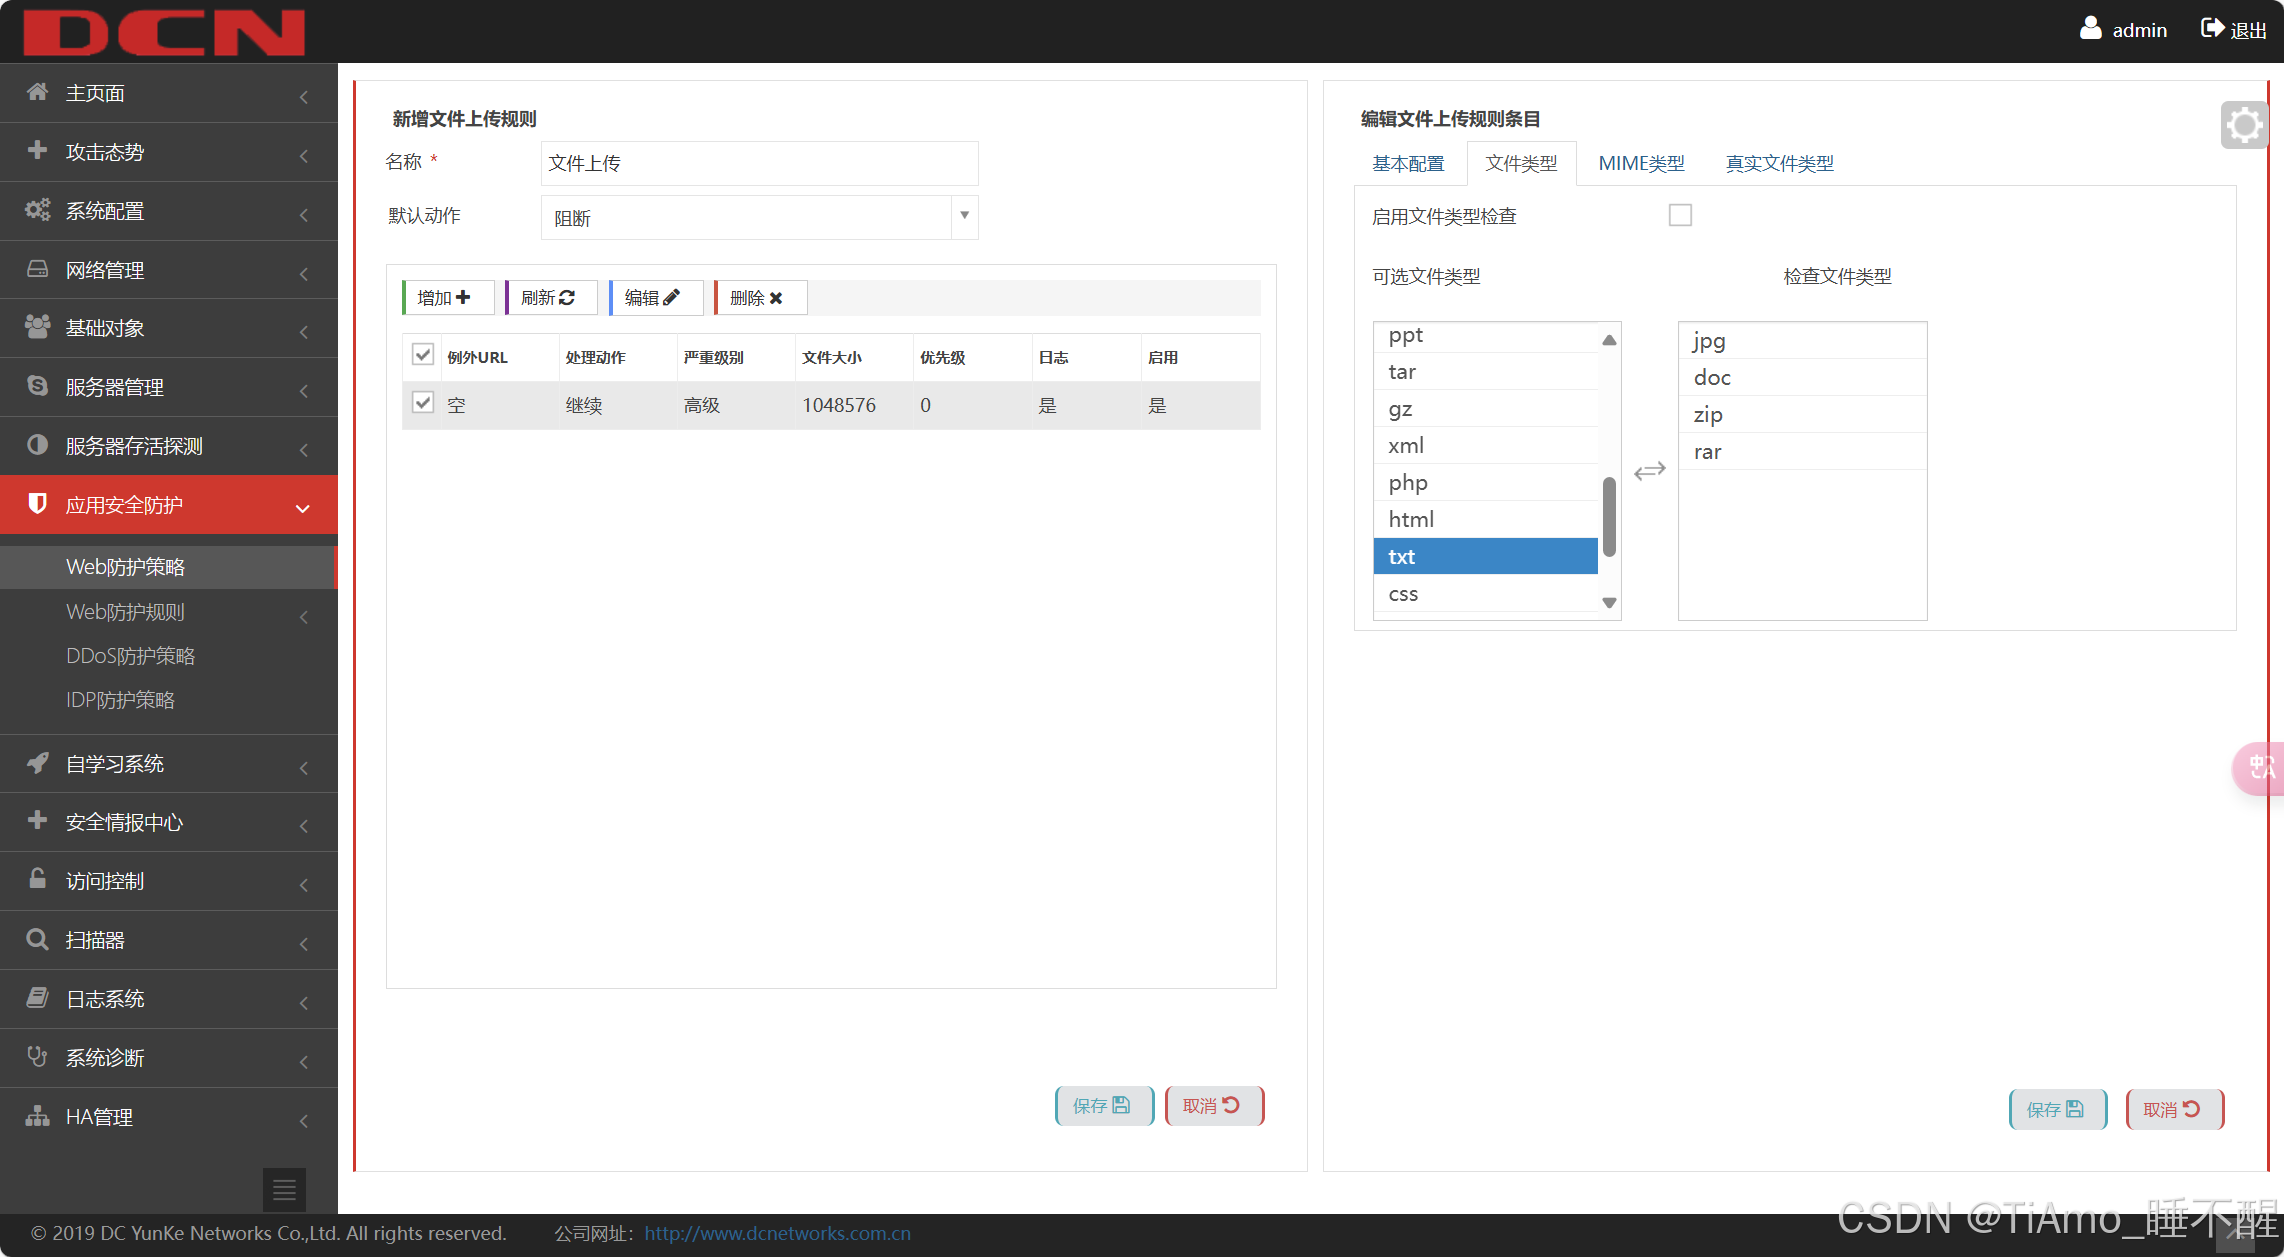Click the gears icon beside 系统配置
2284x1257 pixels.
click(x=37, y=210)
